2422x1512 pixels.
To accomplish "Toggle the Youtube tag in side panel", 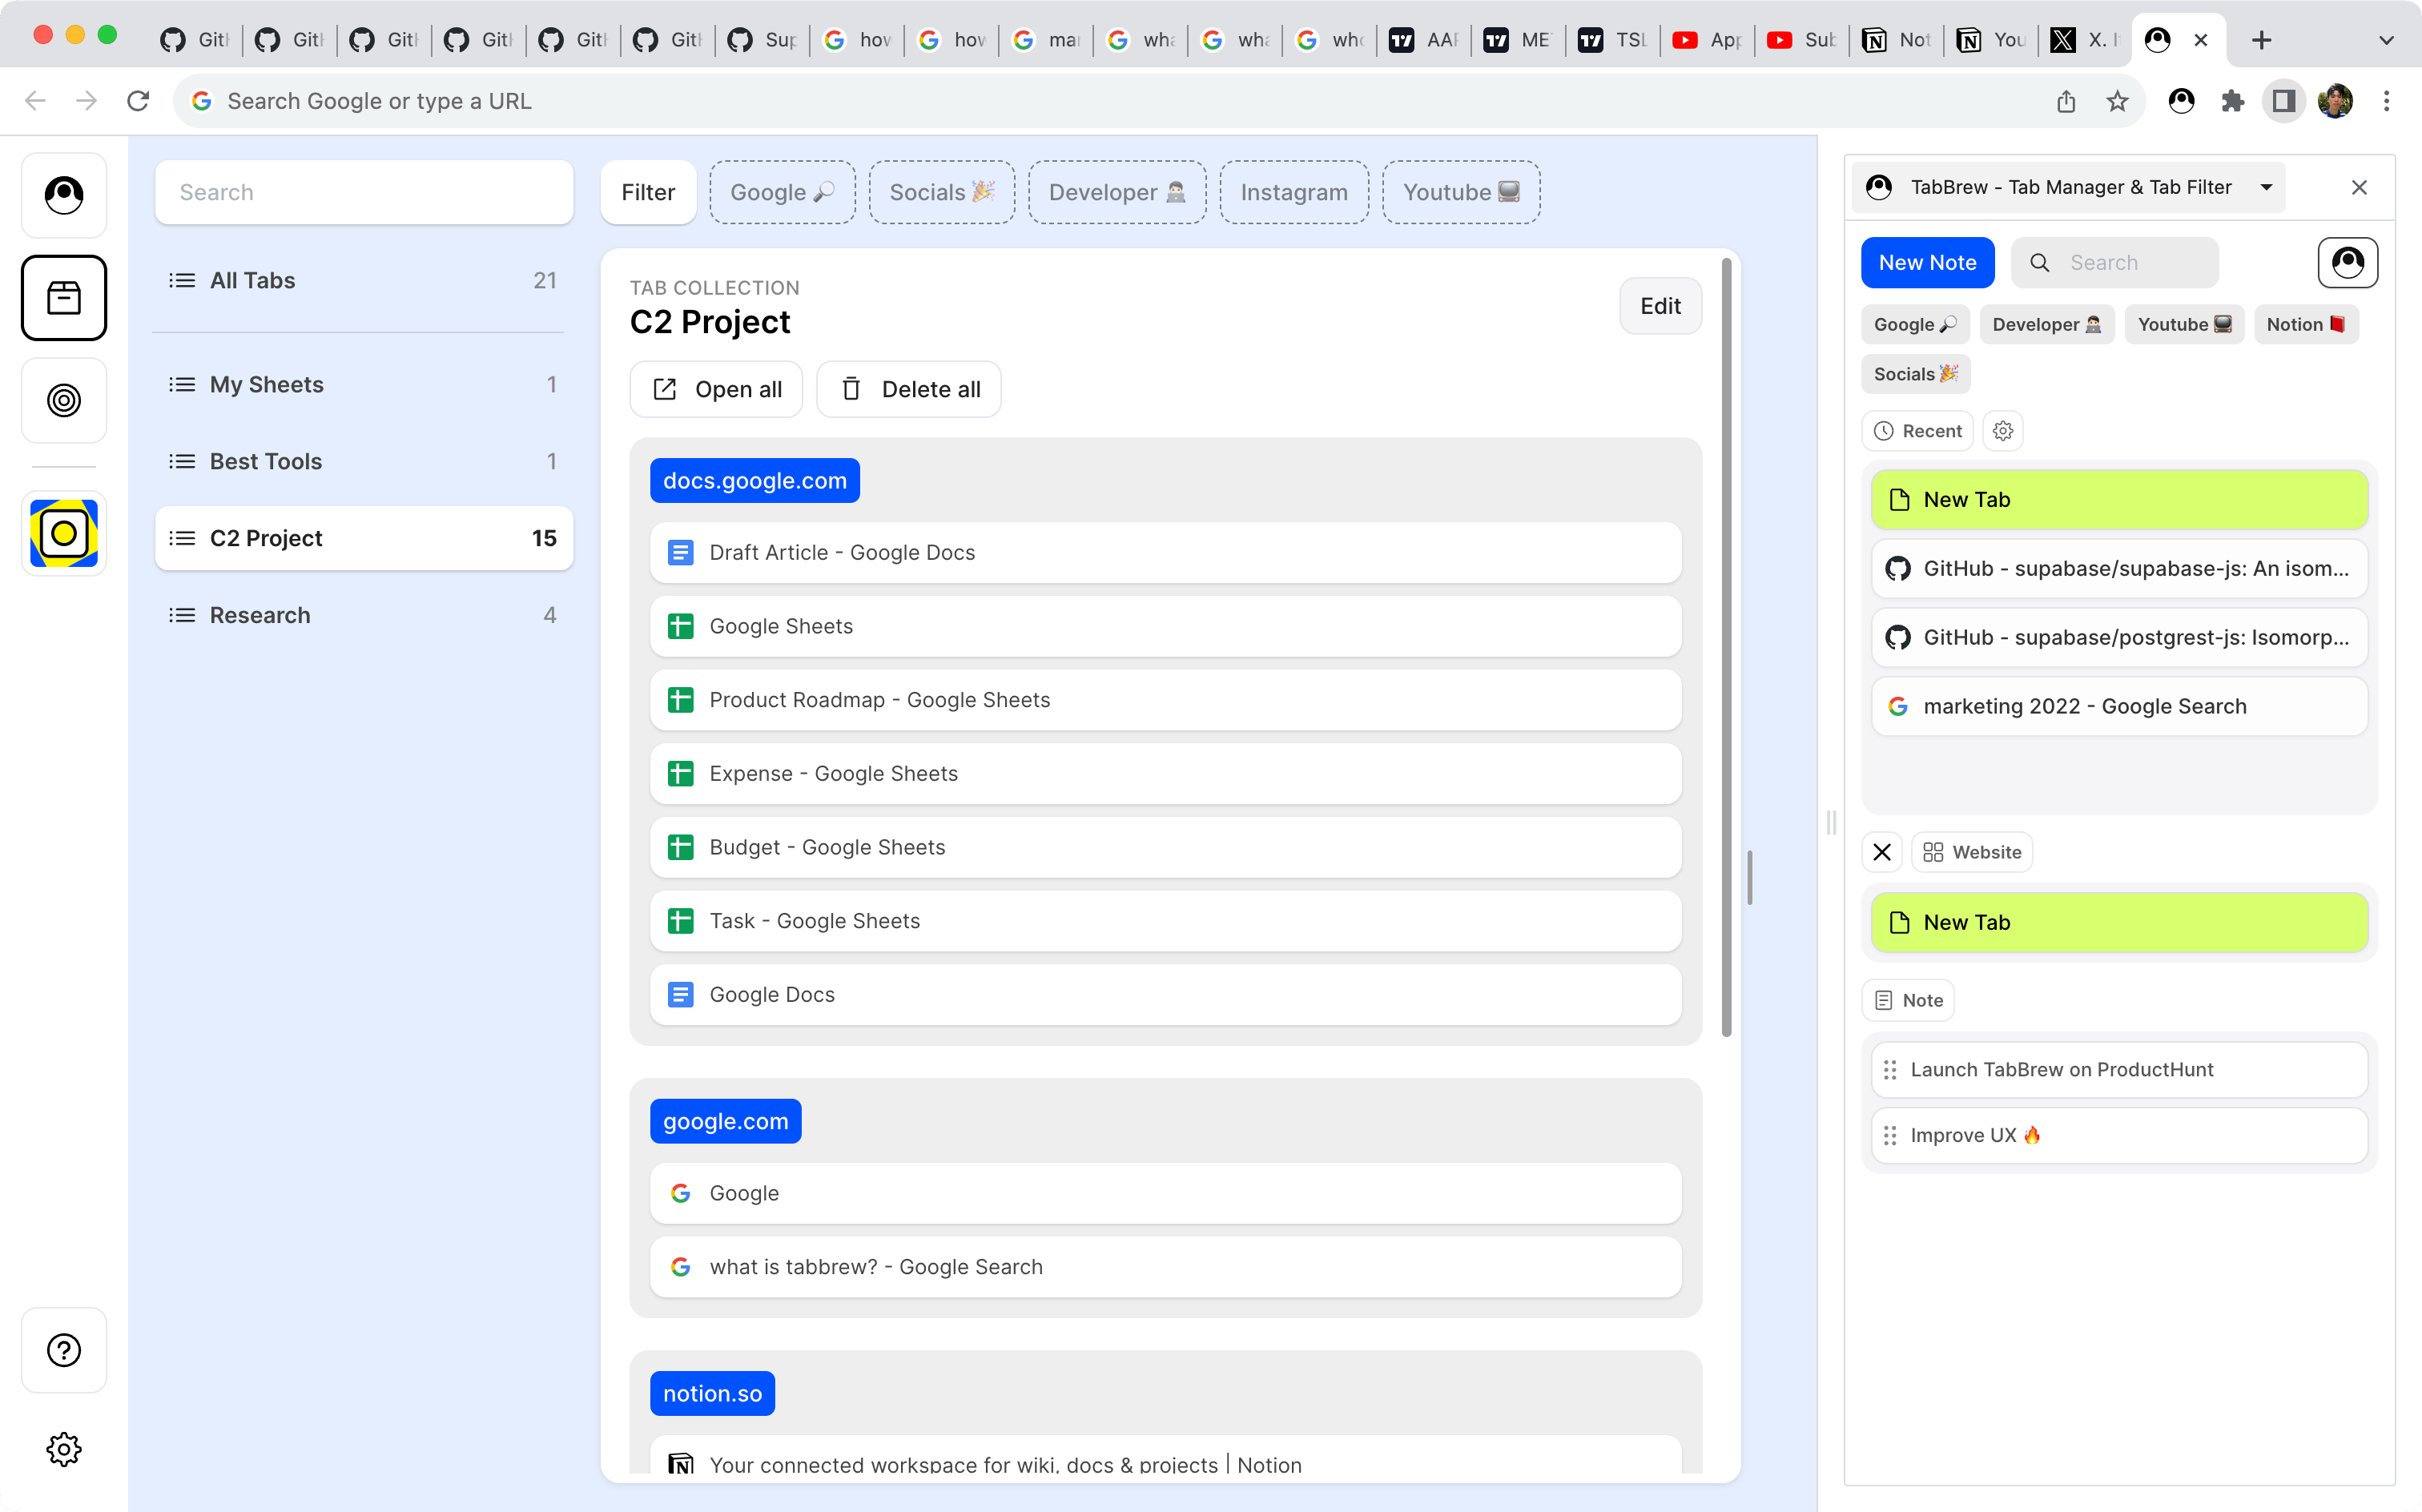I will (2184, 324).
